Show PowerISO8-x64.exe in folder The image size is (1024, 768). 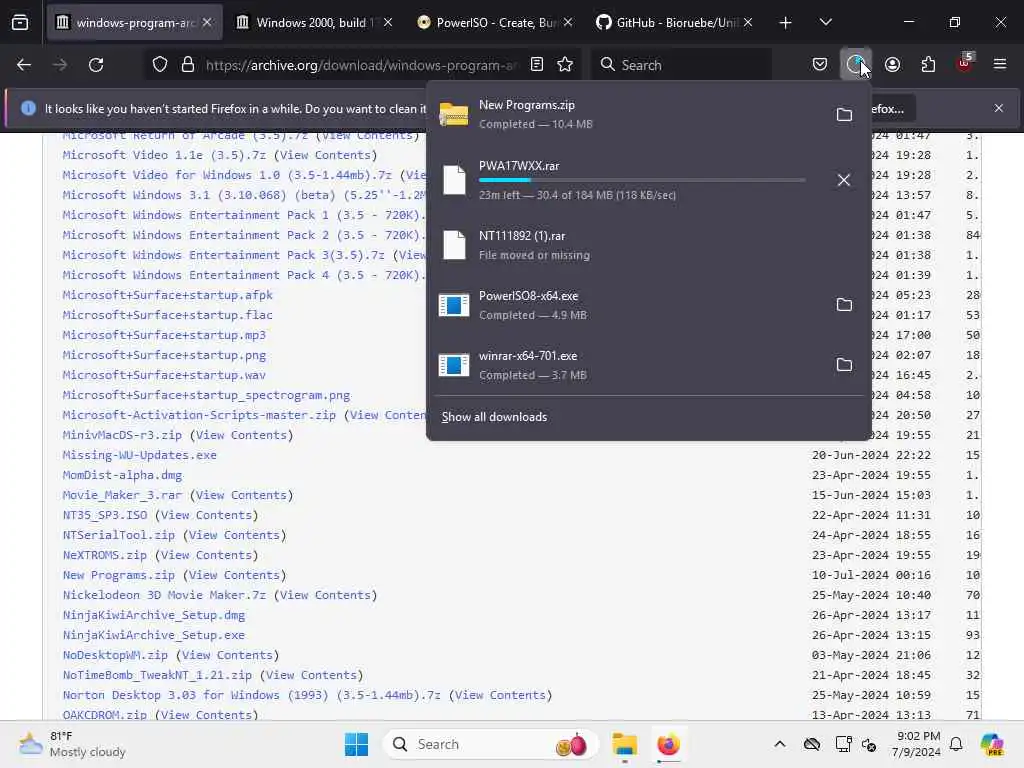tap(844, 304)
